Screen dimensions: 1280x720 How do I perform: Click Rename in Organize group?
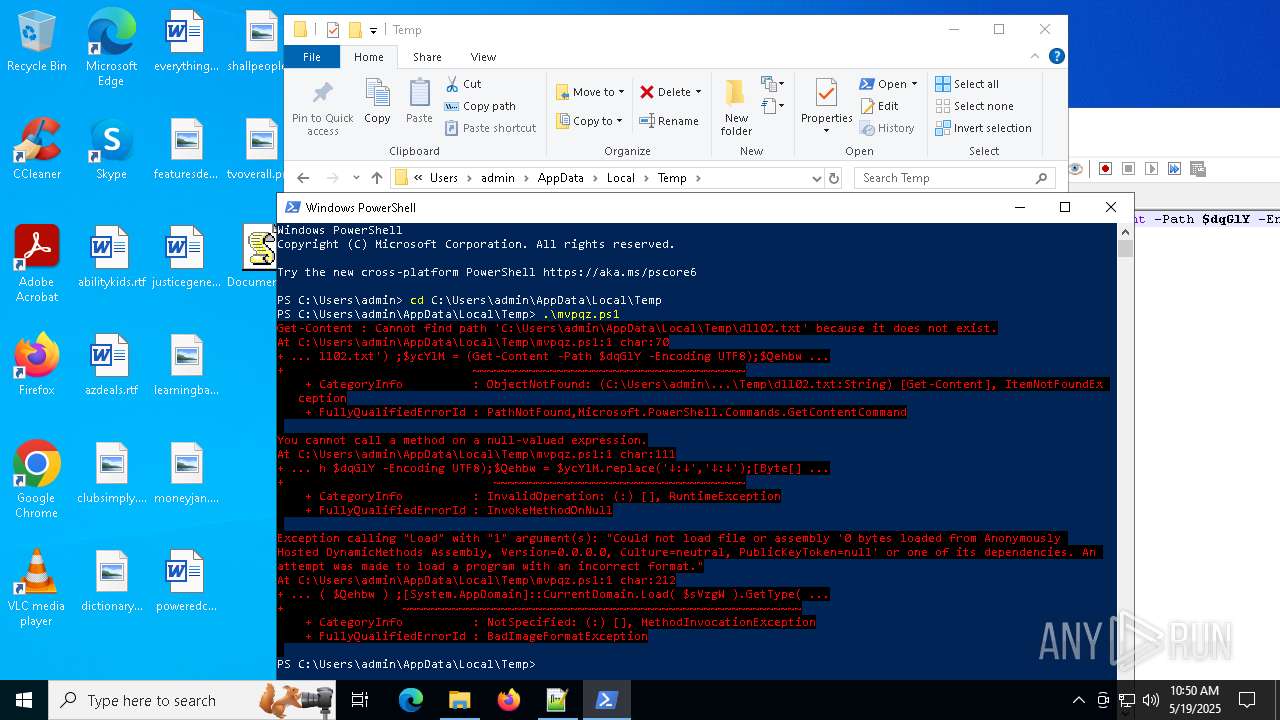[x=669, y=121]
